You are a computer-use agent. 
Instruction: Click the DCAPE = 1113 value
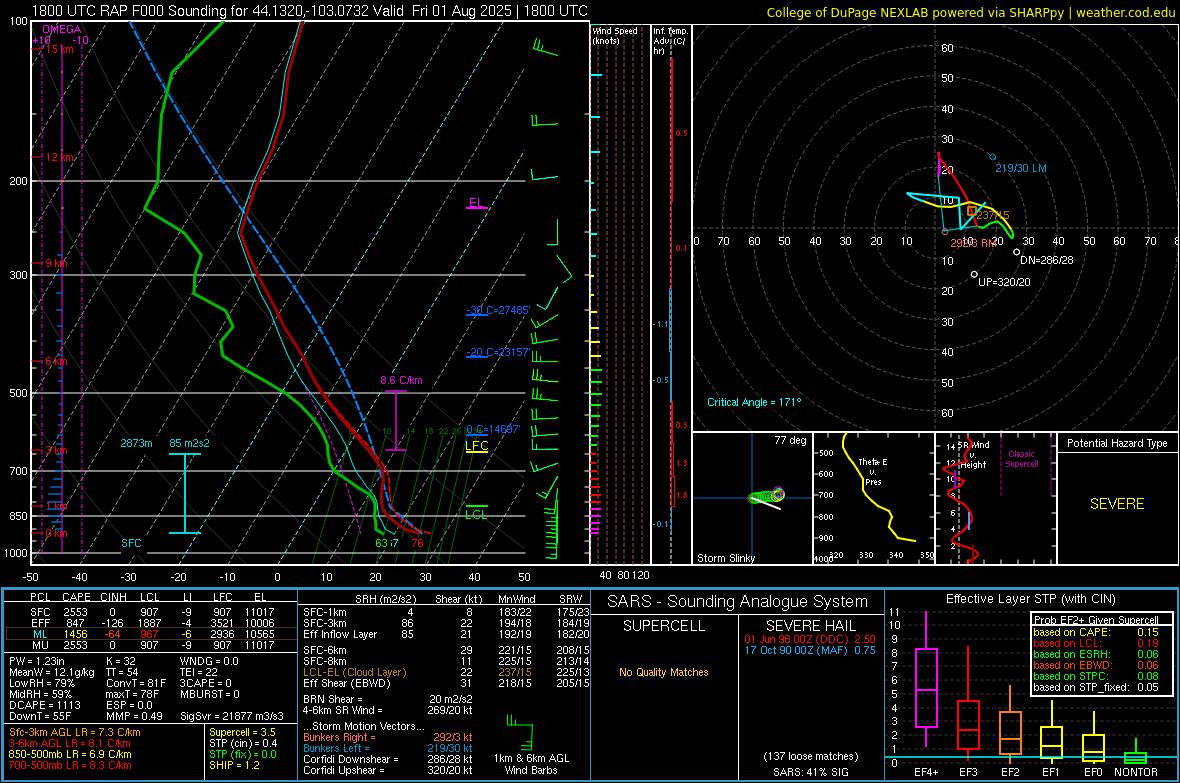(x=43, y=705)
